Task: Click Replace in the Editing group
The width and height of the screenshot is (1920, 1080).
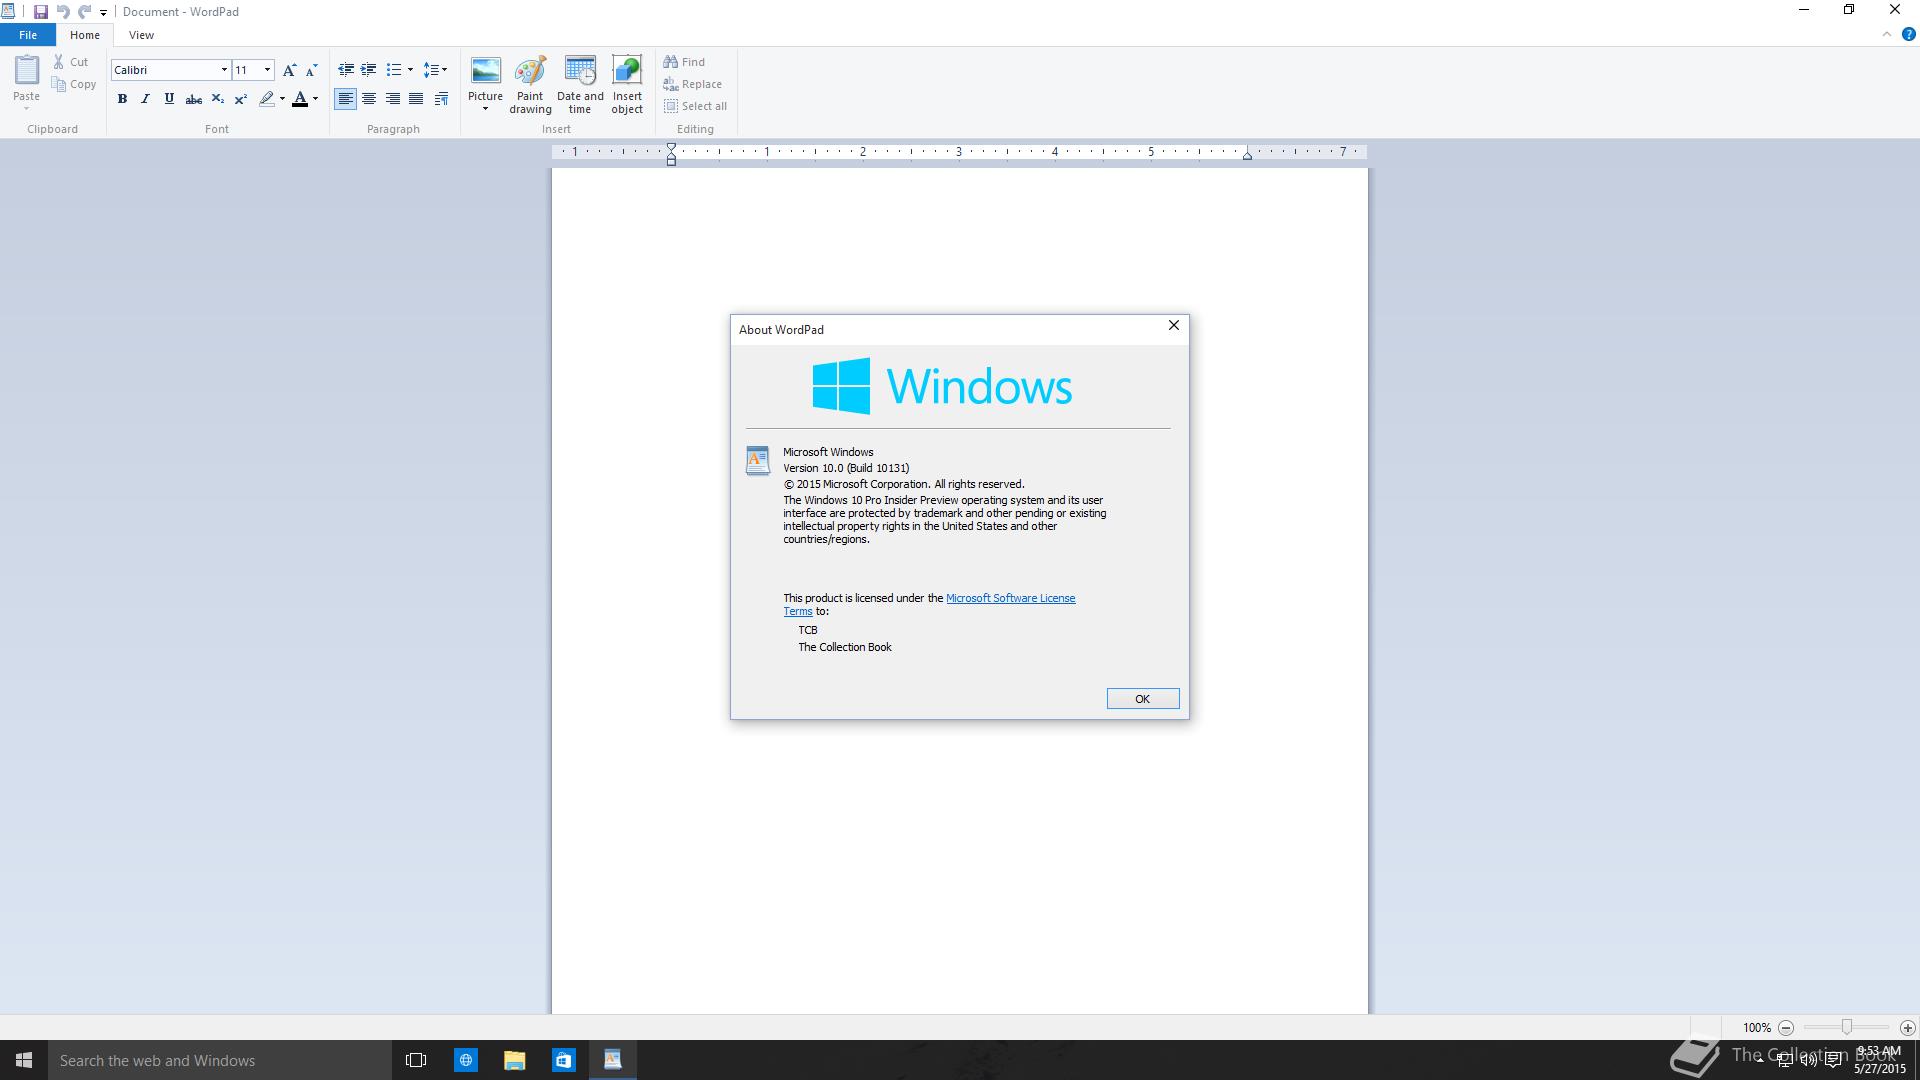Action: click(x=692, y=84)
